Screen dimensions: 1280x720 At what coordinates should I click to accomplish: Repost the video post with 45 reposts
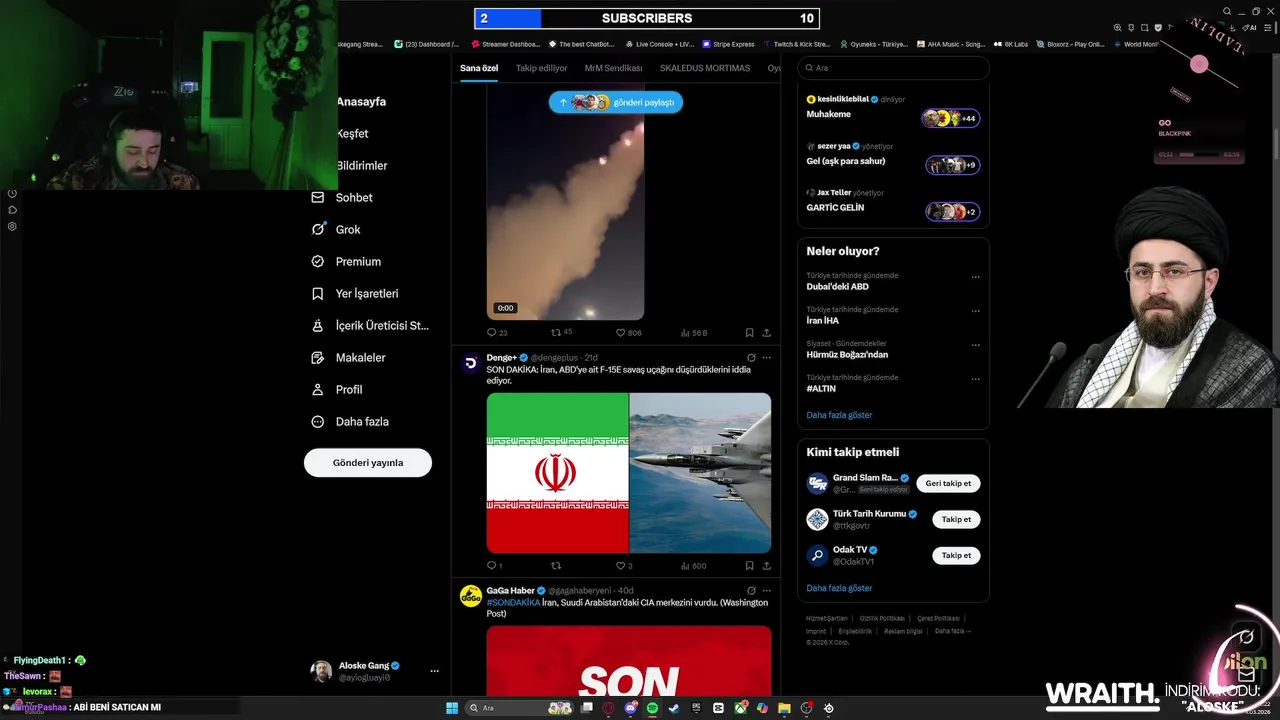tap(562, 333)
